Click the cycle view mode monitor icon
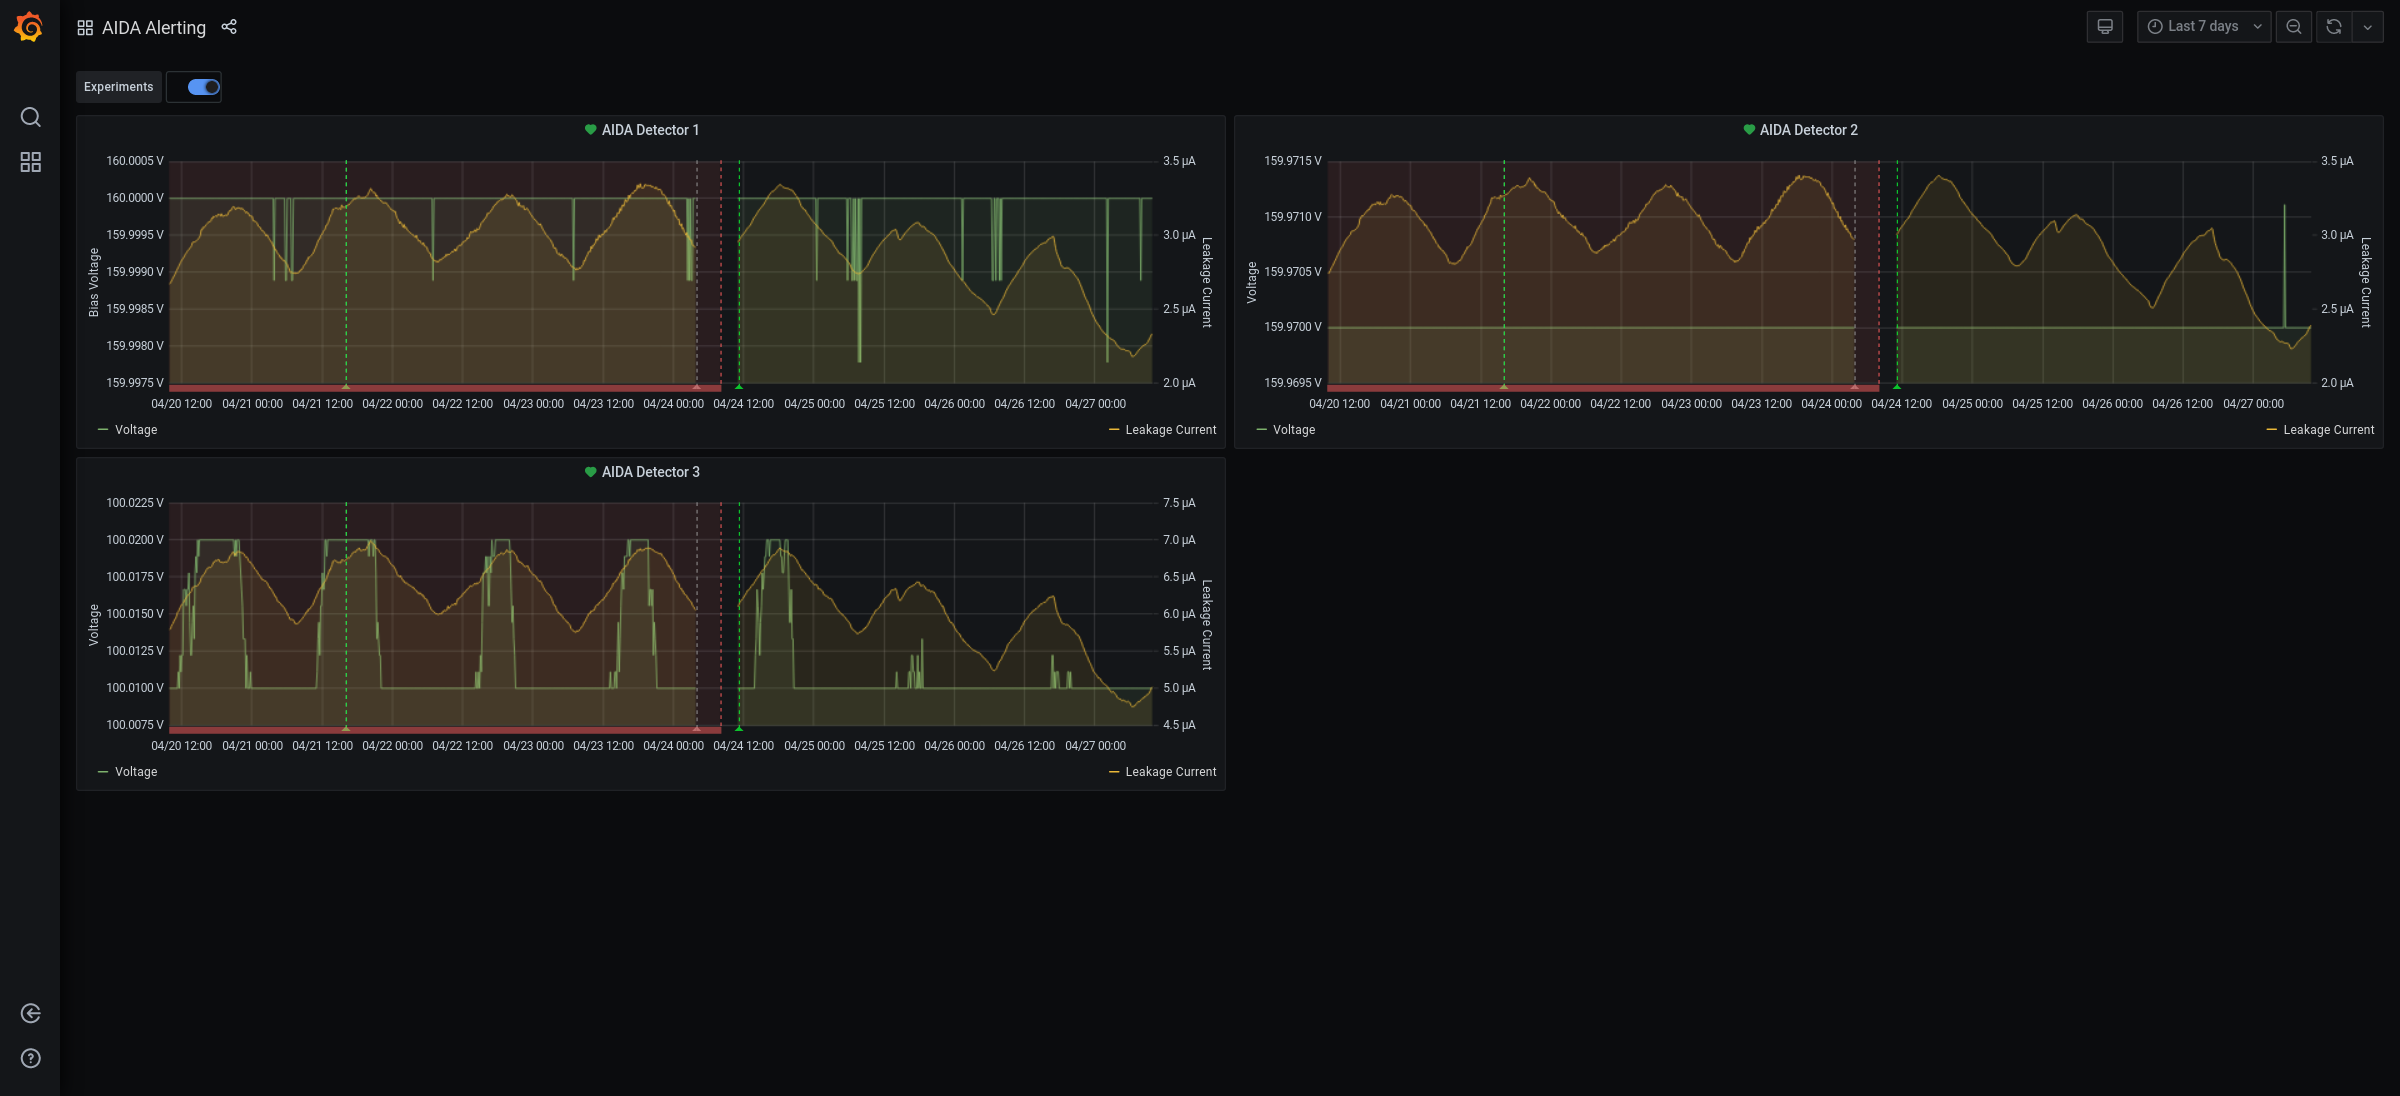Image resolution: width=2400 pixels, height=1096 pixels. pyautogui.click(x=2105, y=27)
